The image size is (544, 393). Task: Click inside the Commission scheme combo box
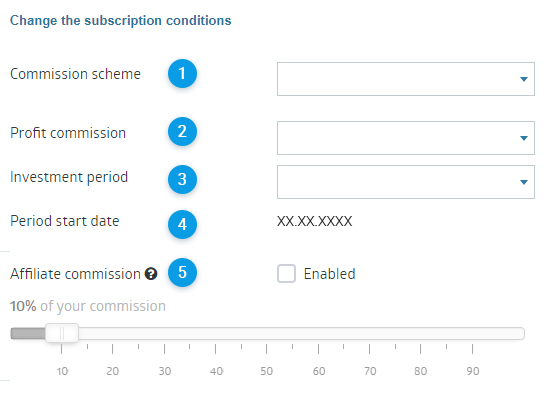[x=406, y=79]
